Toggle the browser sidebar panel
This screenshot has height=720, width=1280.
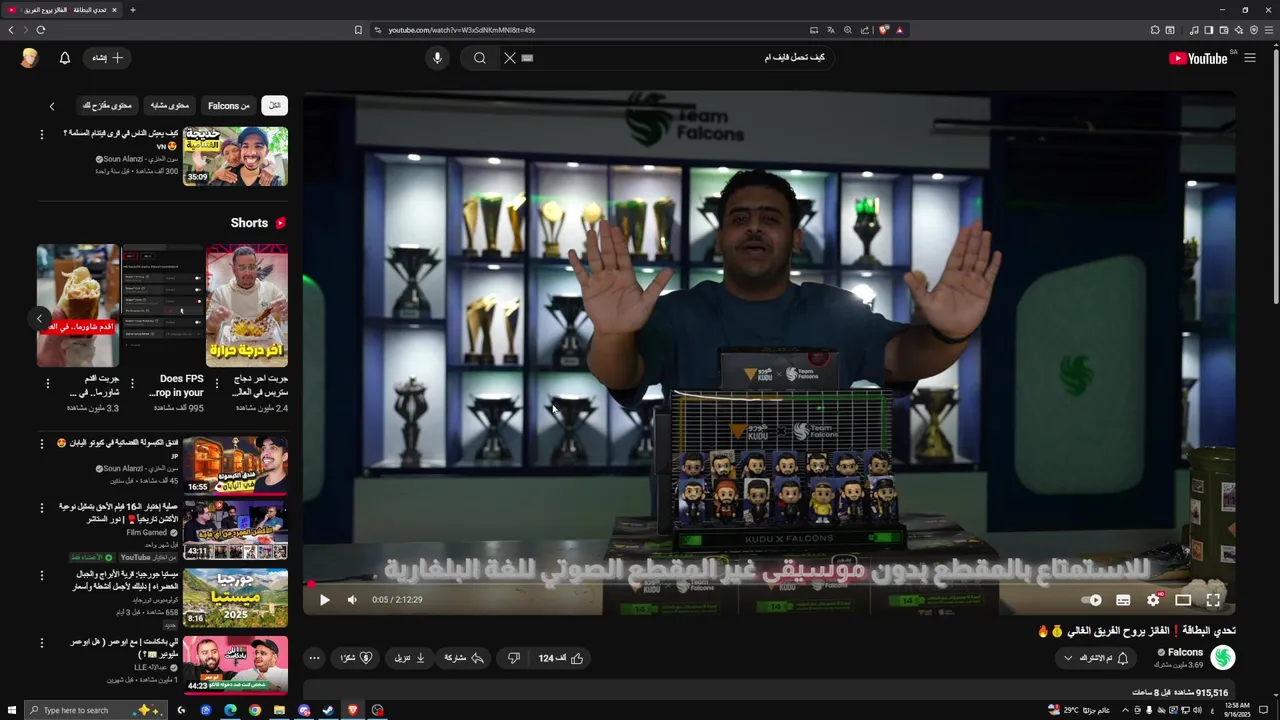(1209, 30)
